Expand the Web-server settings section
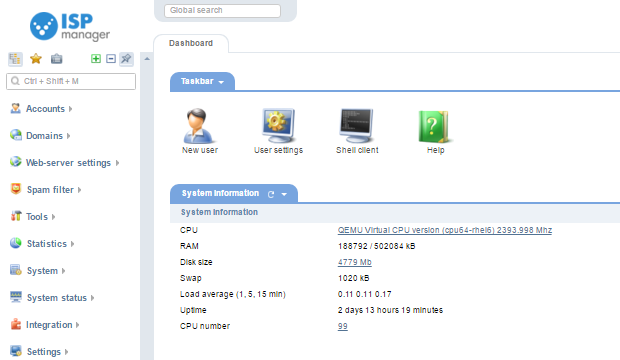The height and width of the screenshot is (360, 620). click(x=117, y=163)
